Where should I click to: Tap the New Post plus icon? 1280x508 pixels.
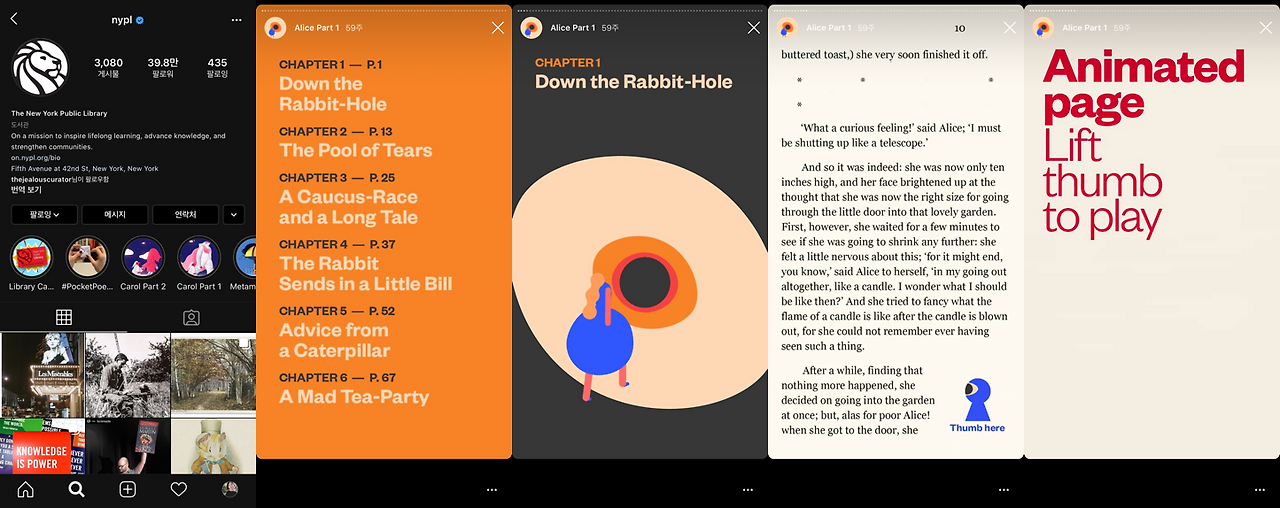[127, 489]
